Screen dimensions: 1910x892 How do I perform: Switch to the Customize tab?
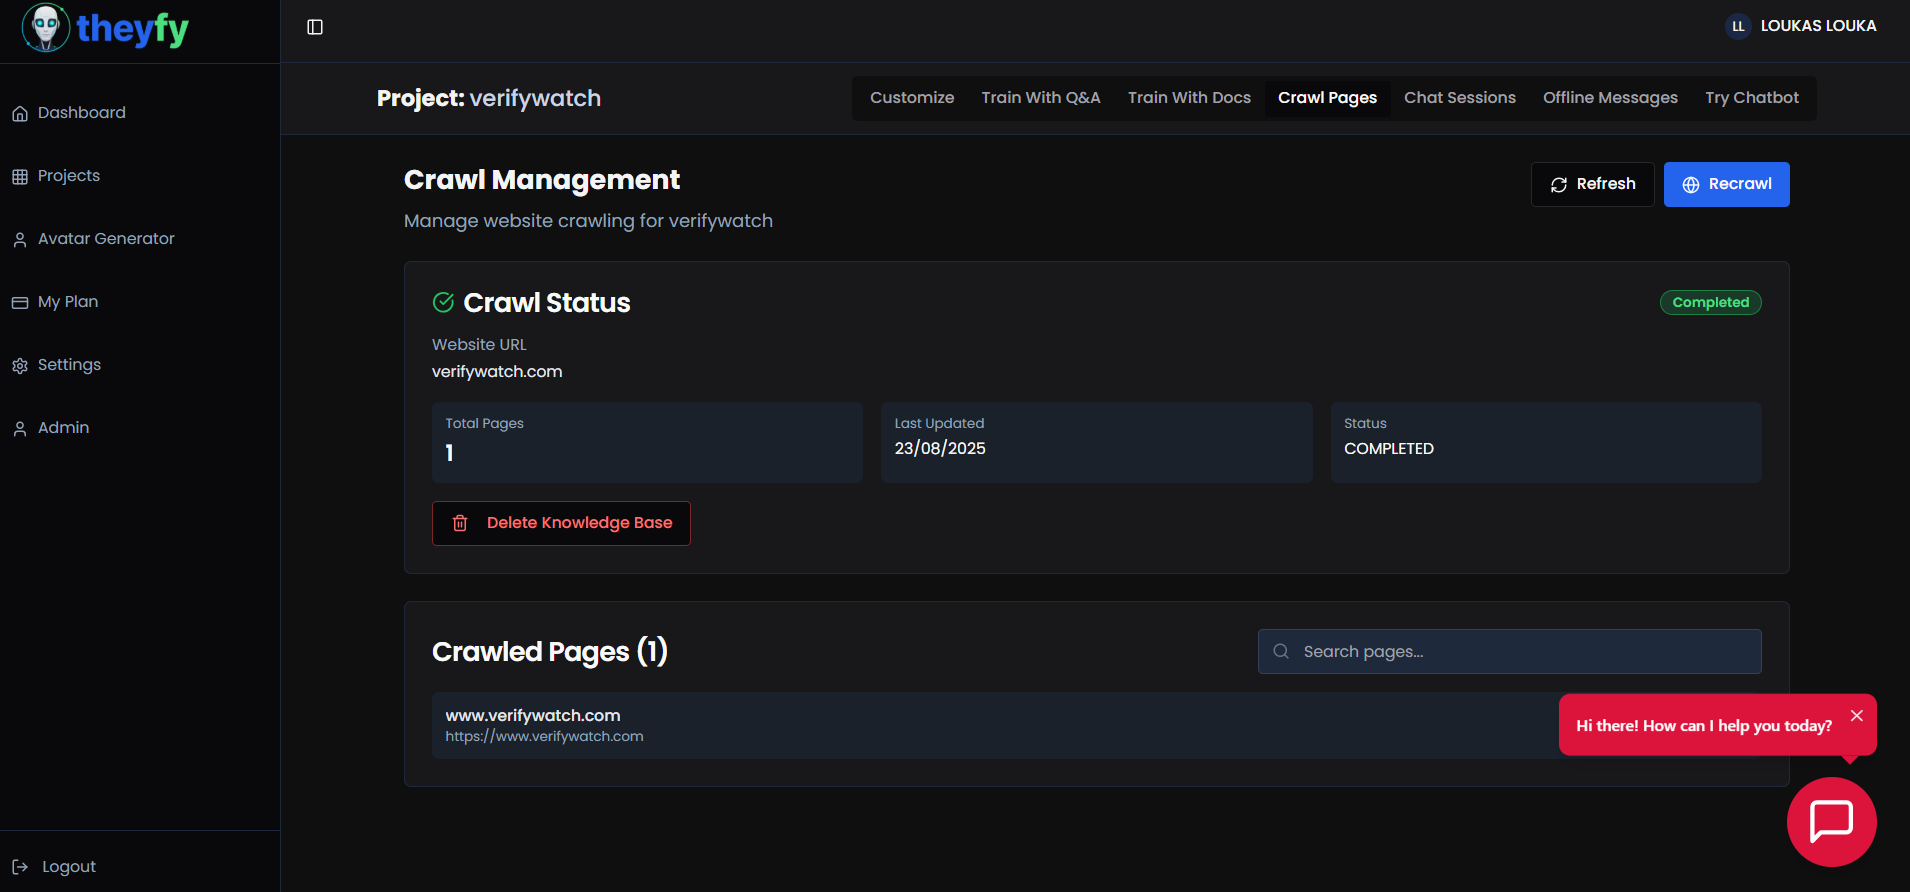pyautogui.click(x=912, y=98)
